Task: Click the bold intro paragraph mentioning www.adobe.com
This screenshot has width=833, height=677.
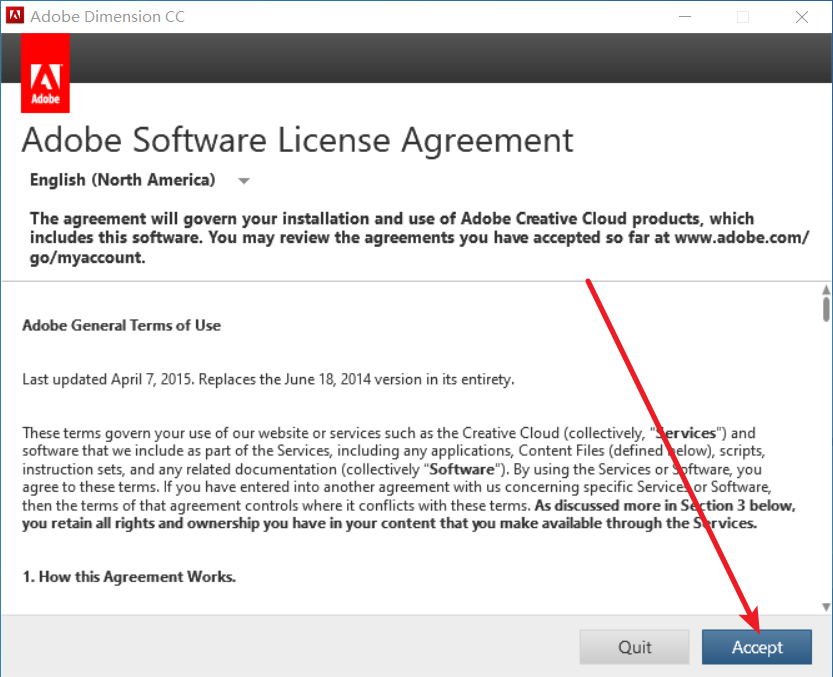Action: pyautogui.click(x=419, y=238)
